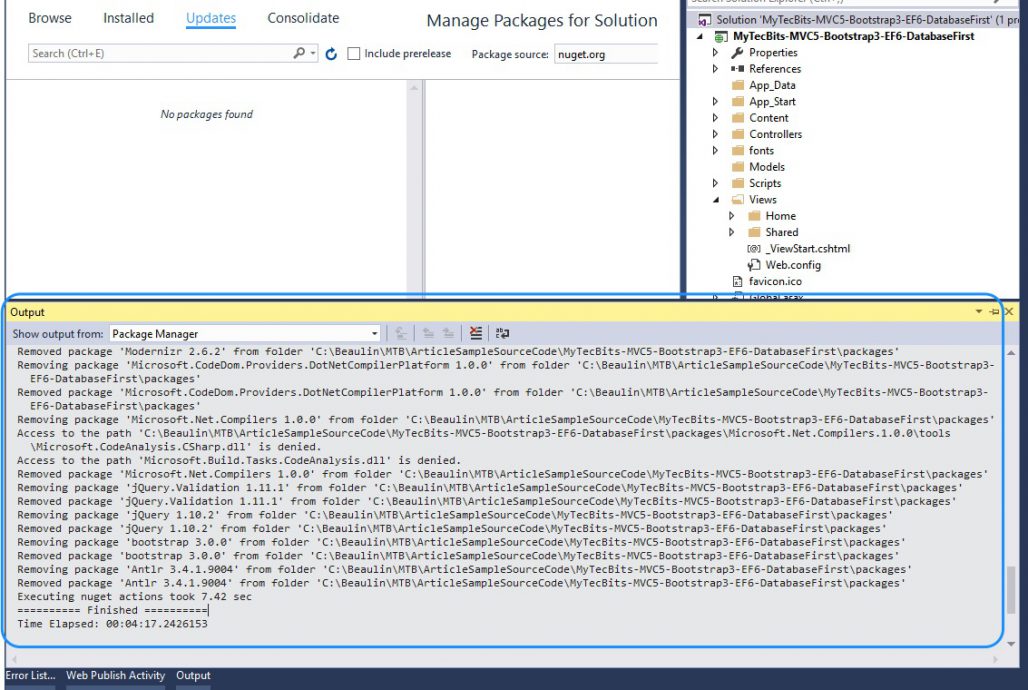Select the Output tab at bottom

[193, 676]
